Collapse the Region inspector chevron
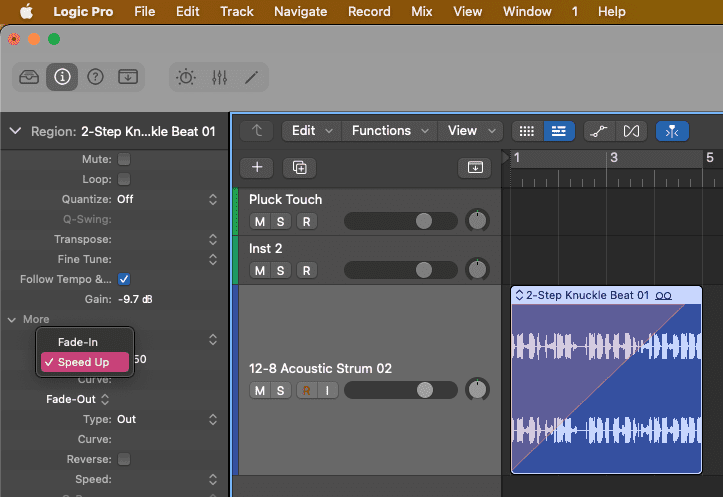This screenshot has width=723, height=497. [x=15, y=131]
